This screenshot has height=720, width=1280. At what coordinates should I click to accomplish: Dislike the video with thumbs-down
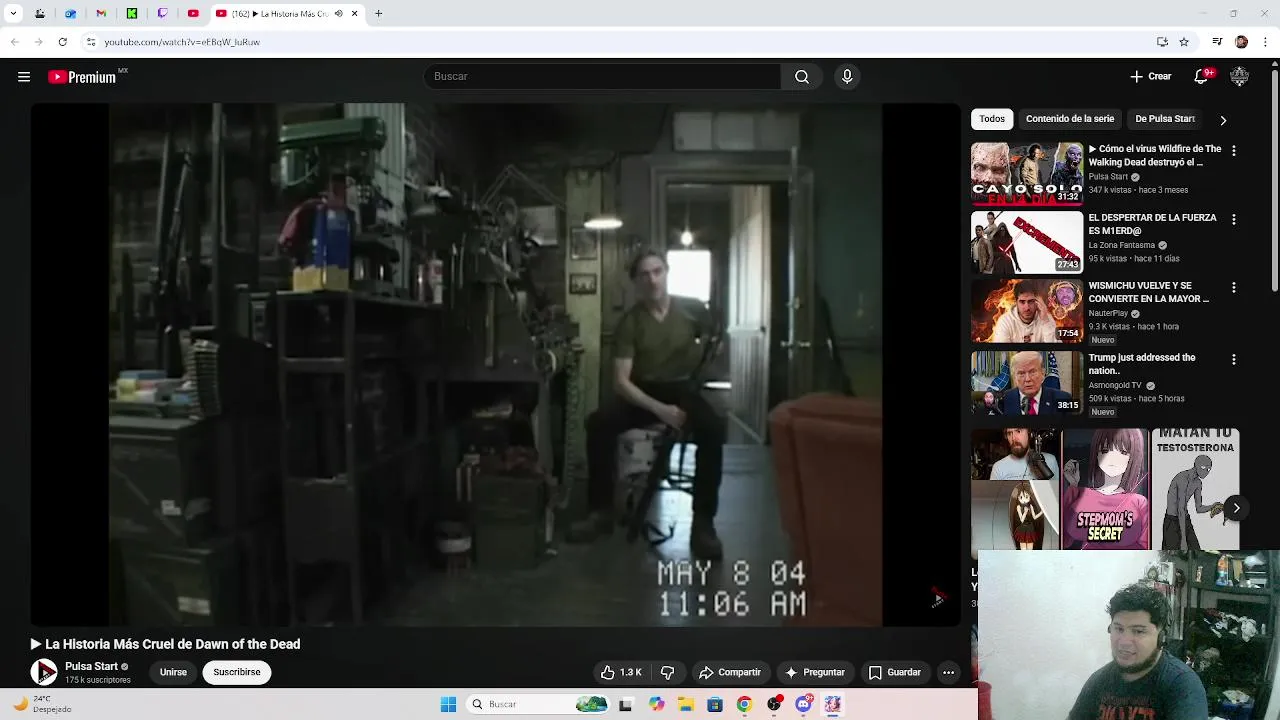[668, 673]
